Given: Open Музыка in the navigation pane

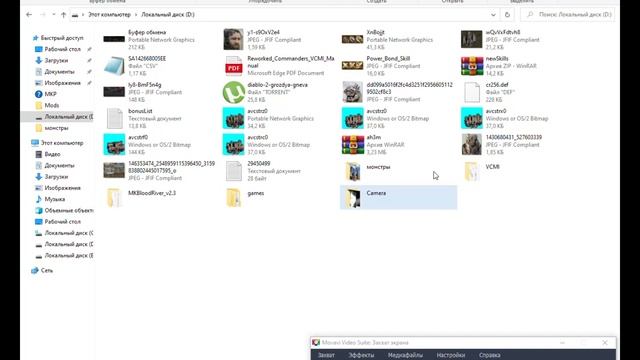Looking at the screenshot, I should click(55, 199).
